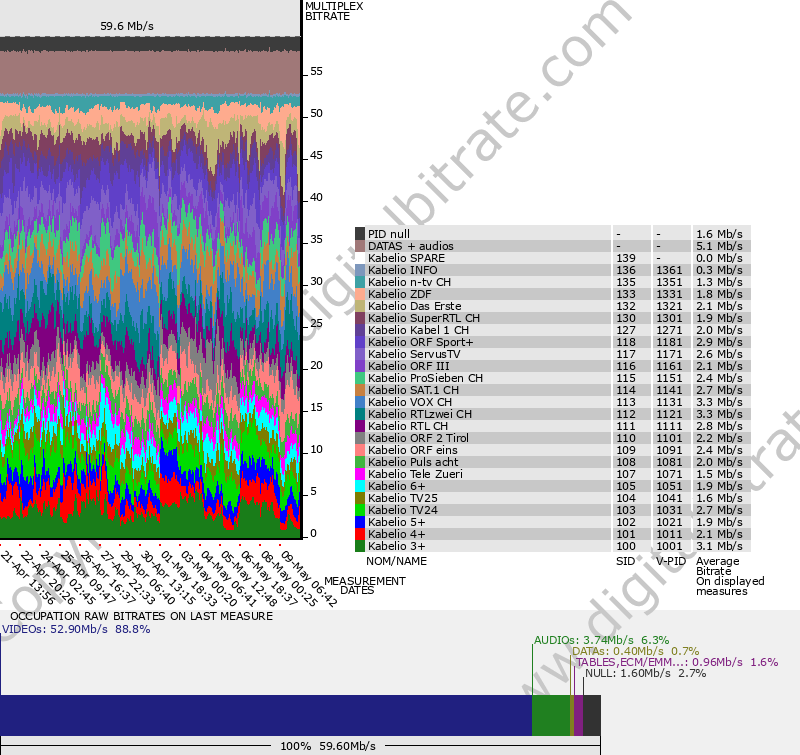Screen dimensions: 800x755
Task: Click the 'Kabelio ORF Sport+' channel name
Action: pos(420,342)
